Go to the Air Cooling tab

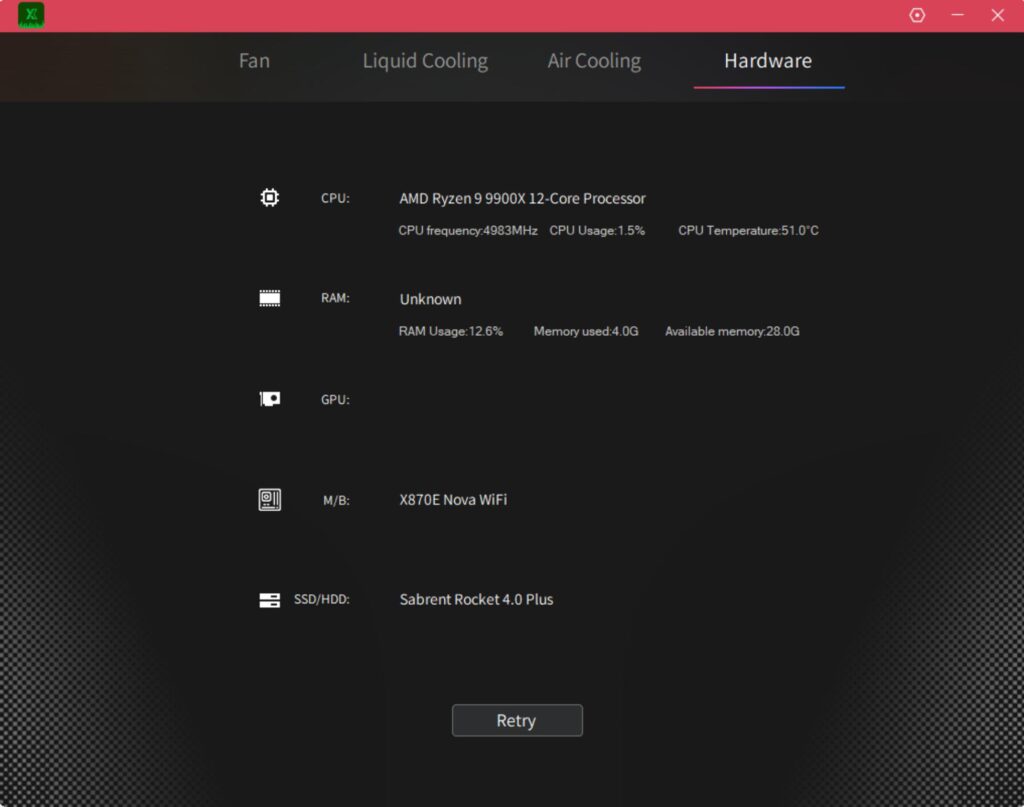coord(594,61)
